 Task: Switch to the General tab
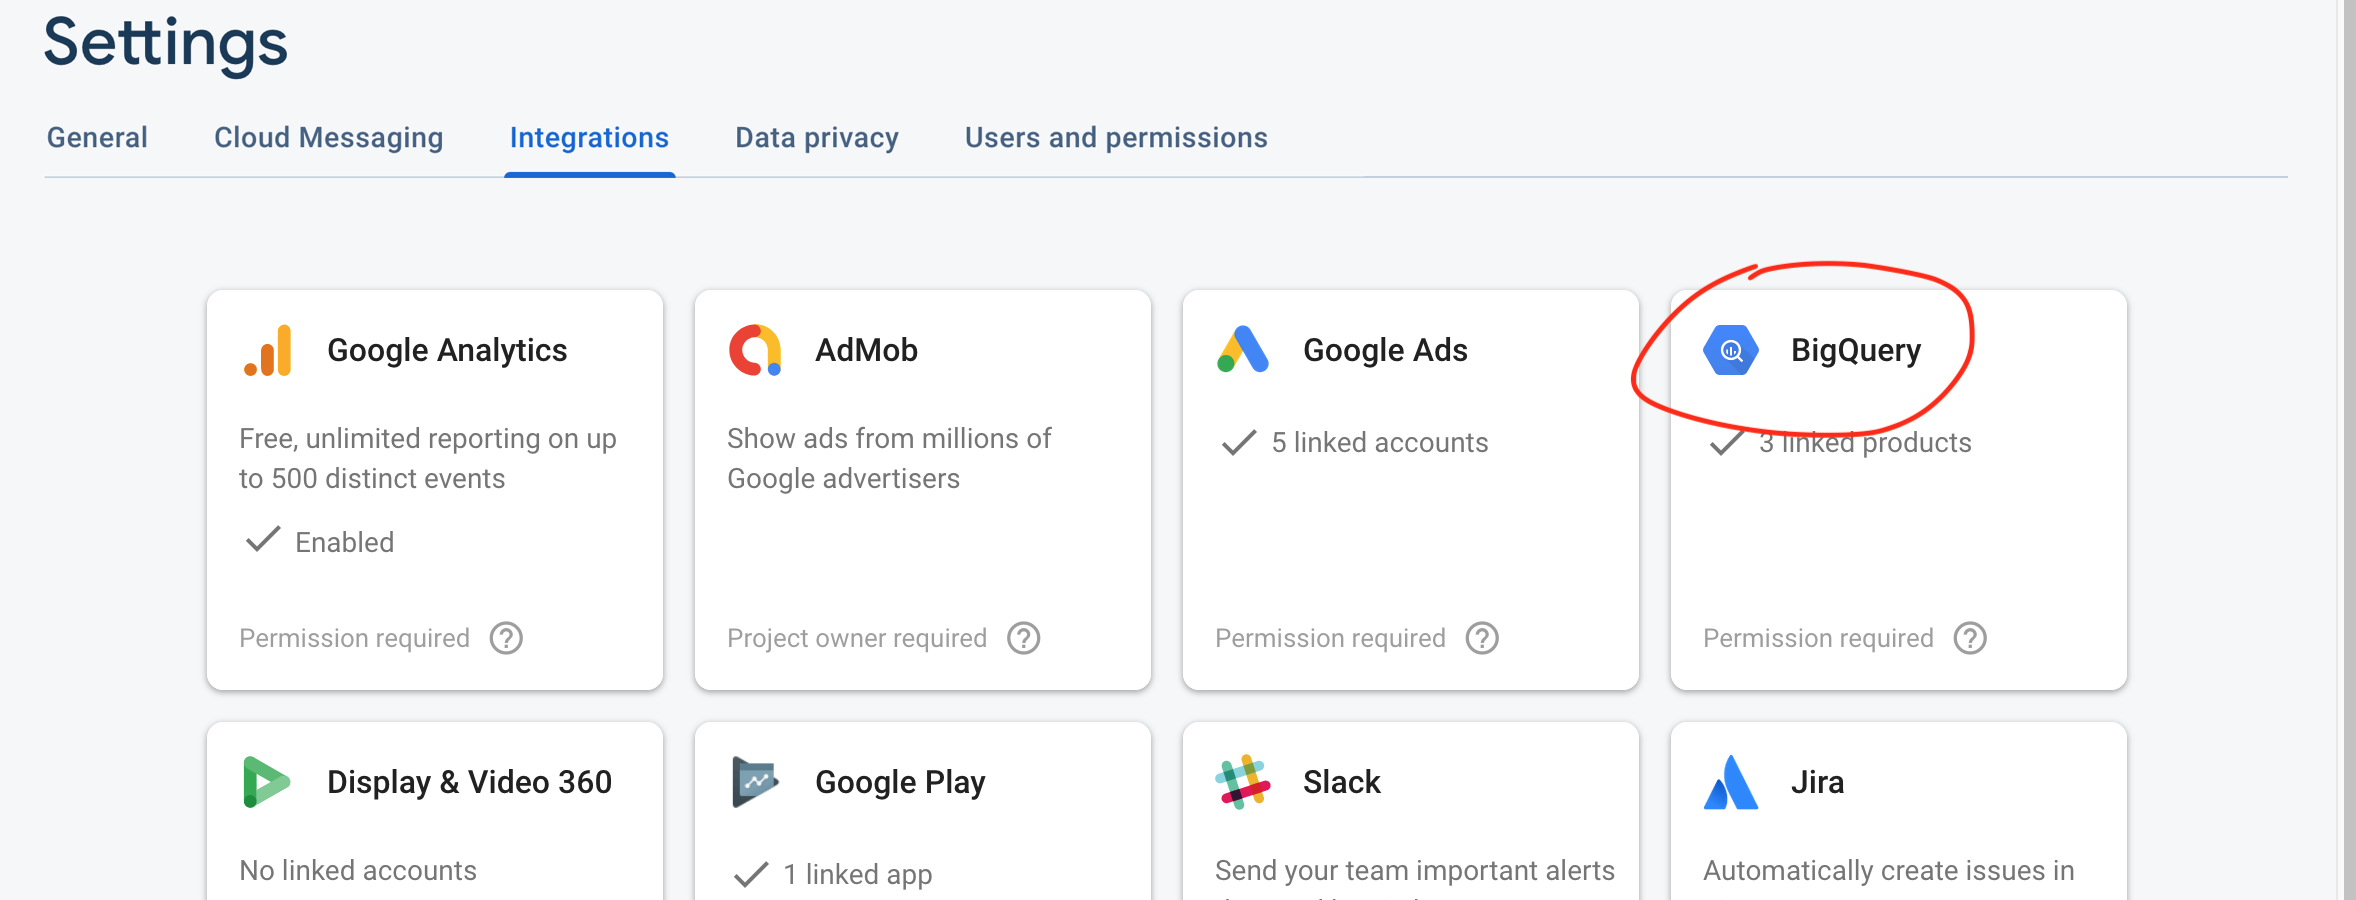97,138
